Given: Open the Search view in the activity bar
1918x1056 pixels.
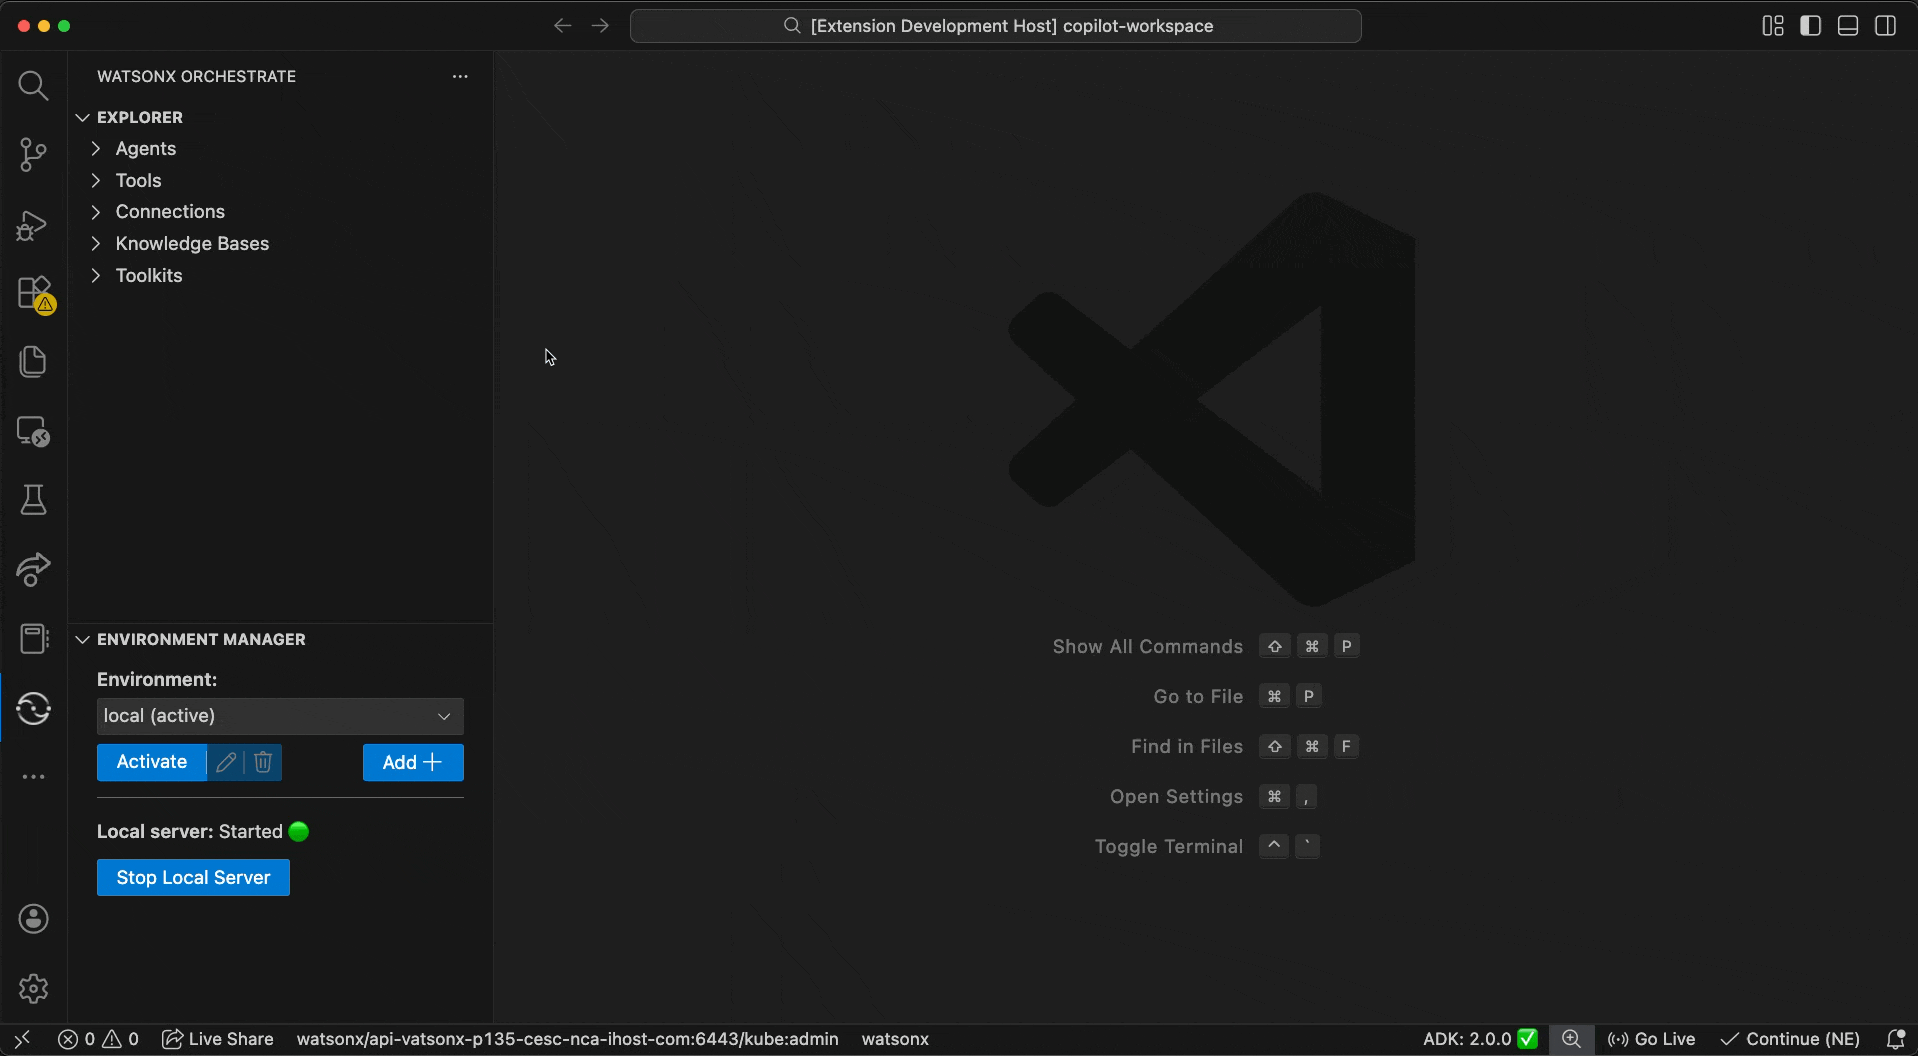Looking at the screenshot, I should coord(33,86).
